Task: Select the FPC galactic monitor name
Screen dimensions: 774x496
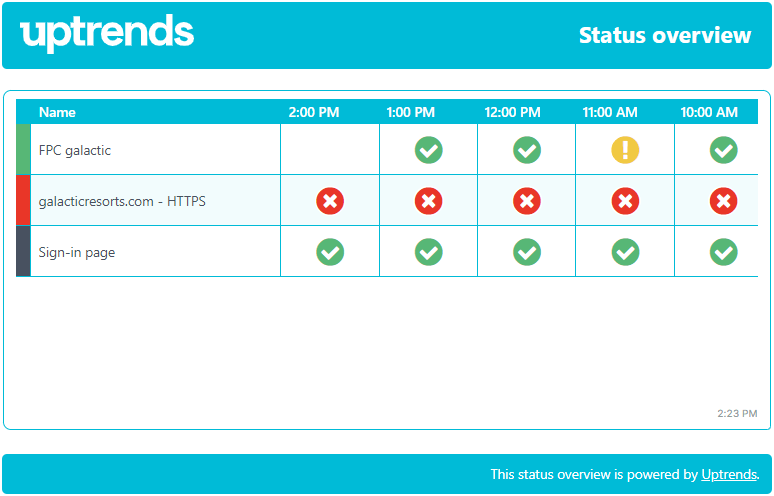Action: pos(75,151)
